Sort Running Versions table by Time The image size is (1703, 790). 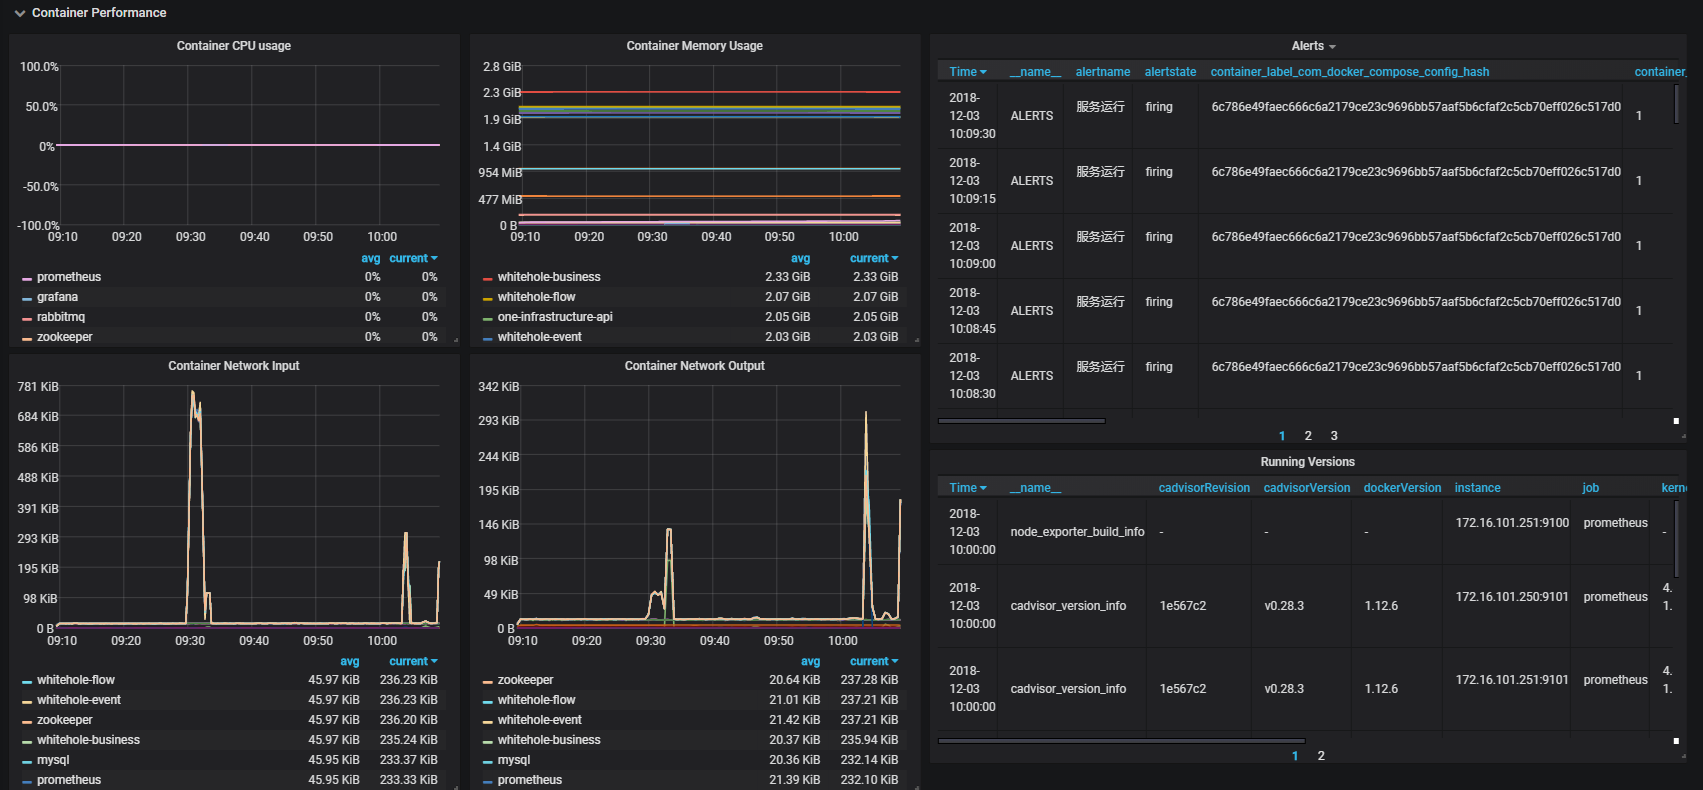tap(967, 488)
